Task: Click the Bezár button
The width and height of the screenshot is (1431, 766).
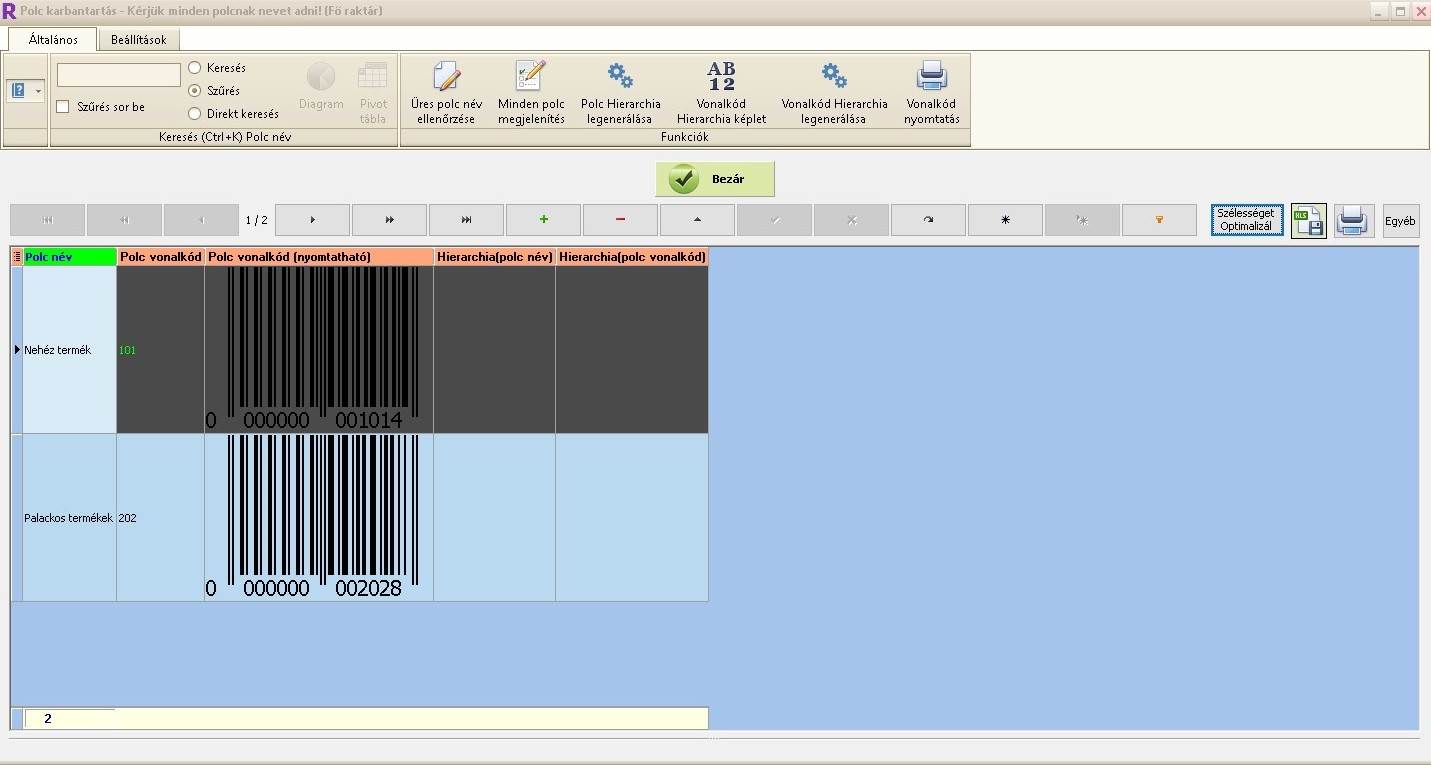Action: (715, 179)
